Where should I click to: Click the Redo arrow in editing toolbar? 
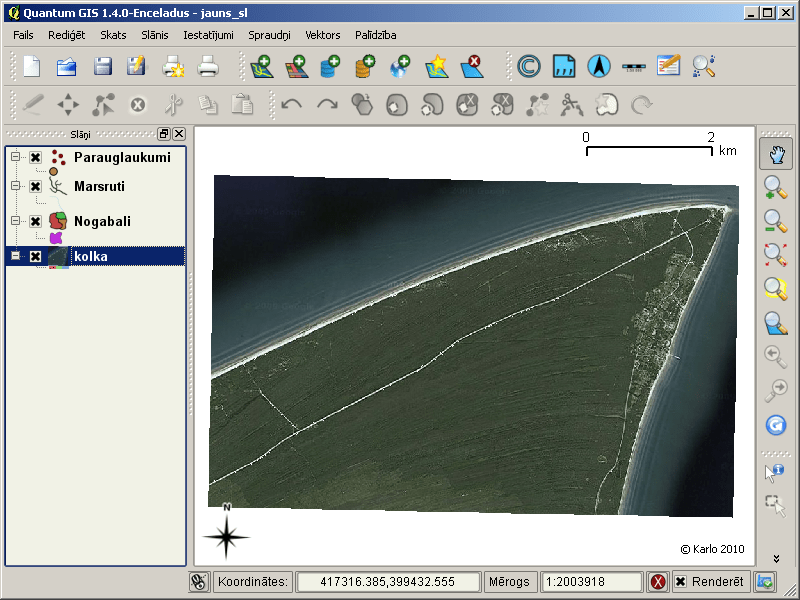(x=327, y=105)
